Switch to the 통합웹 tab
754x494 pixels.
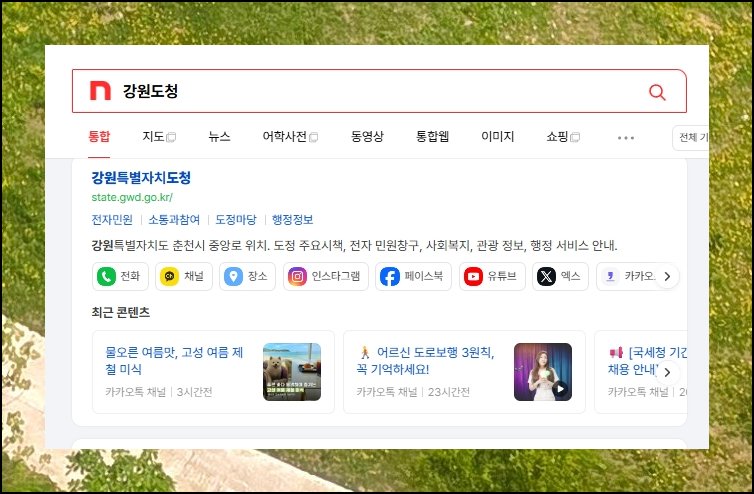point(432,137)
